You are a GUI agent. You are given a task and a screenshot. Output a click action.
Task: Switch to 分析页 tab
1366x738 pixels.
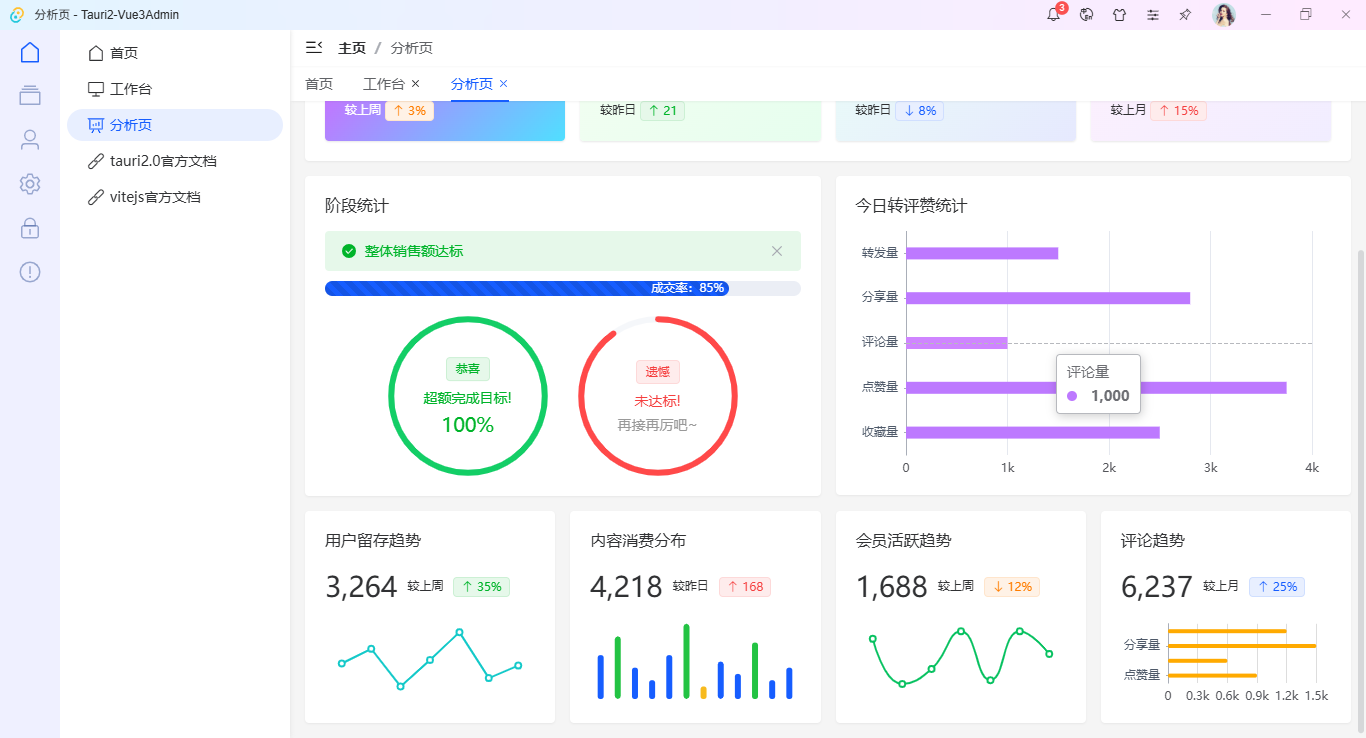point(472,84)
